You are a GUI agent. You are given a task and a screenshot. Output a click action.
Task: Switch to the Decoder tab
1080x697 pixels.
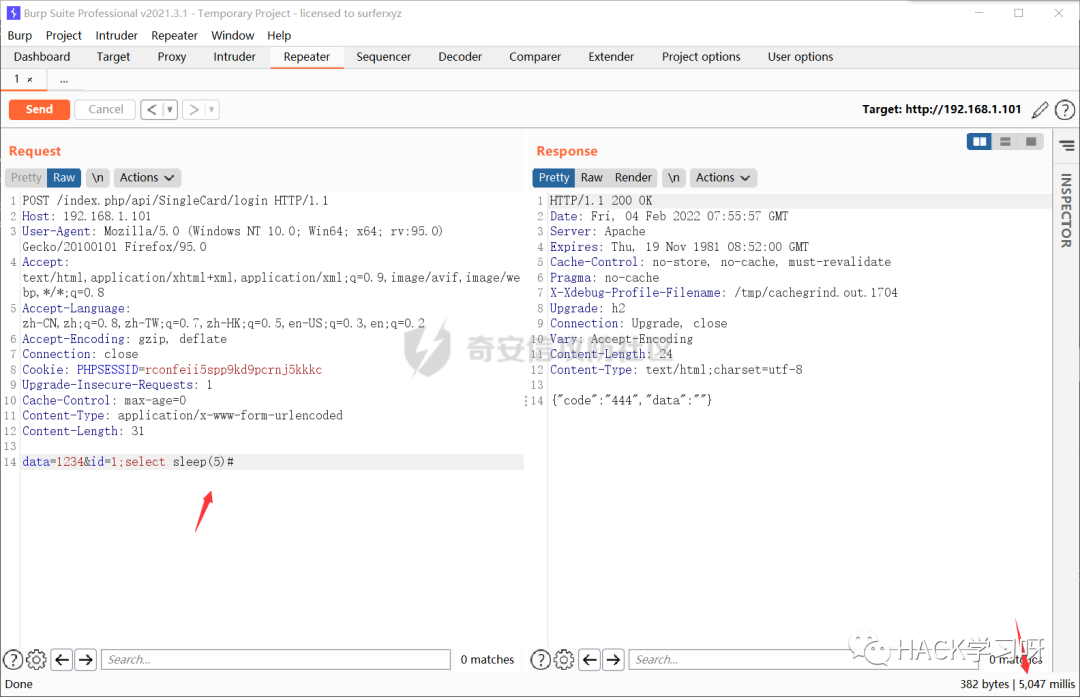460,56
